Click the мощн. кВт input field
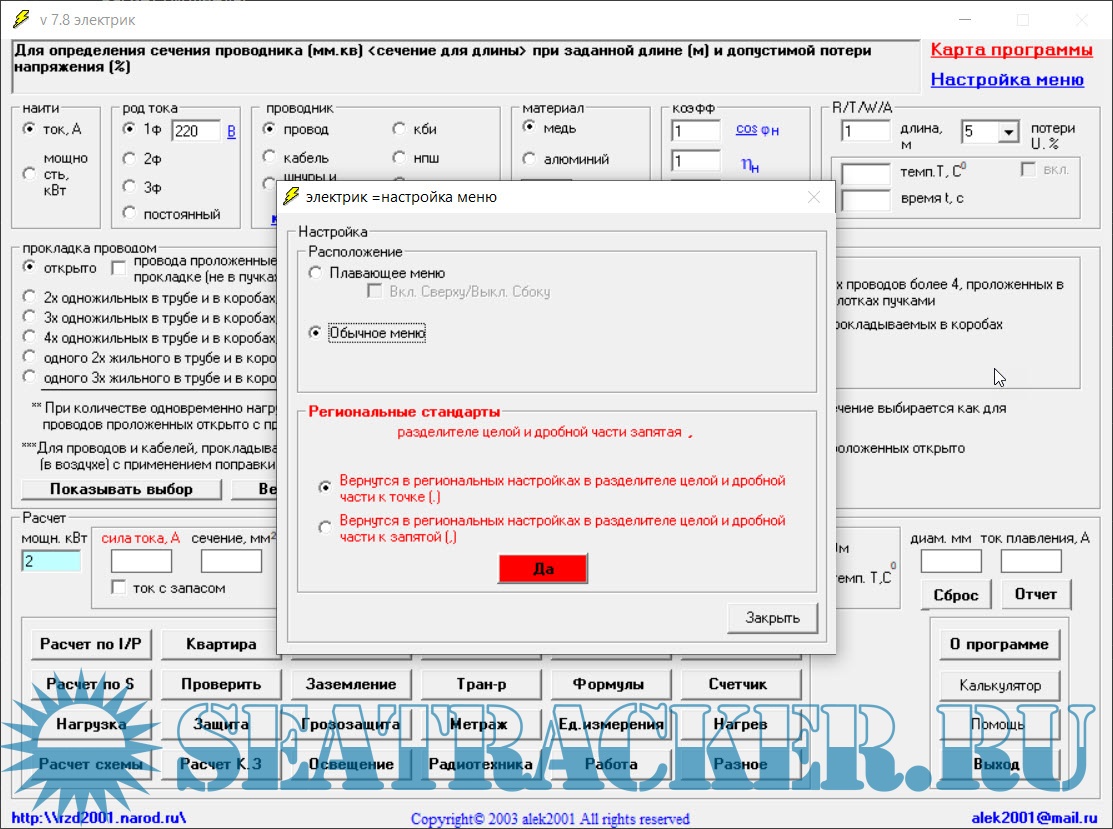Screen dimensions: 1113x829 click(x=51, y=561)
